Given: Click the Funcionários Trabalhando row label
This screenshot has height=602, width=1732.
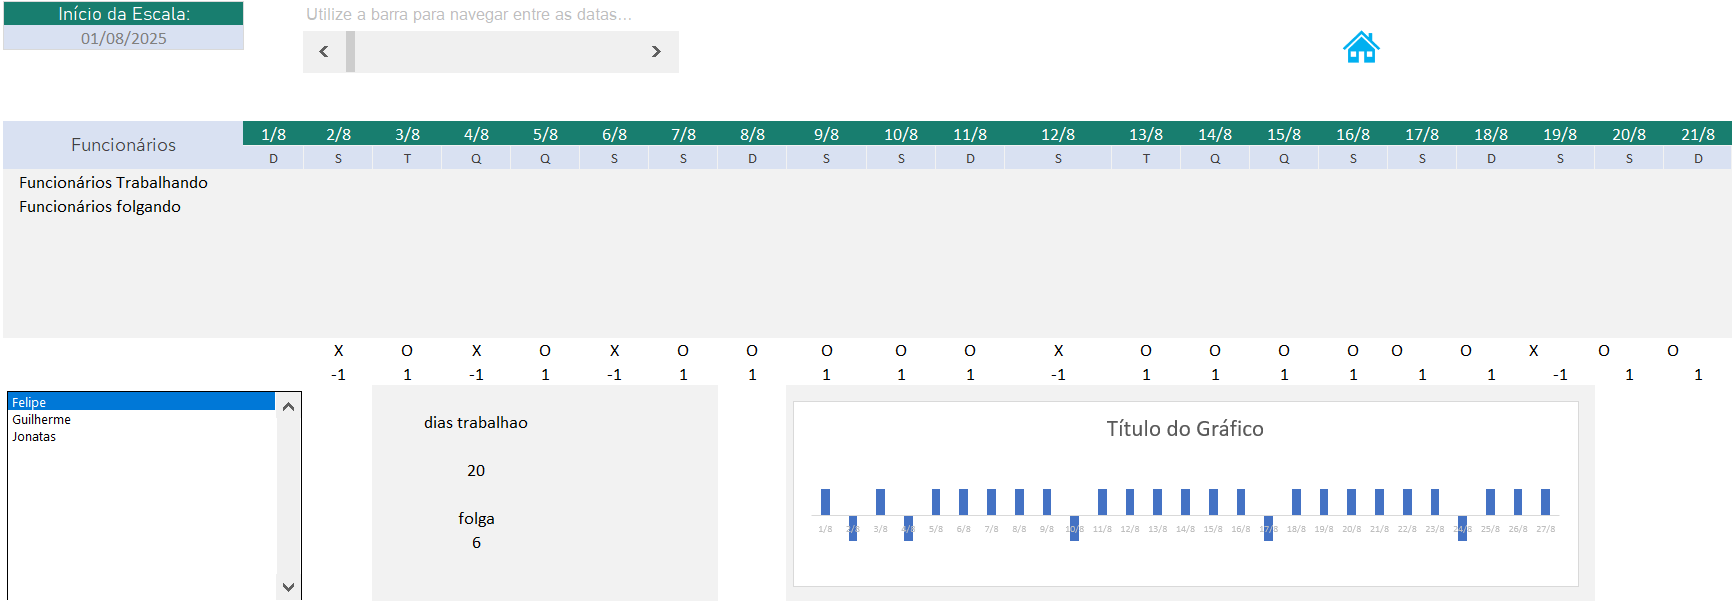Looking at the screenshot, I should pos(113,182).
